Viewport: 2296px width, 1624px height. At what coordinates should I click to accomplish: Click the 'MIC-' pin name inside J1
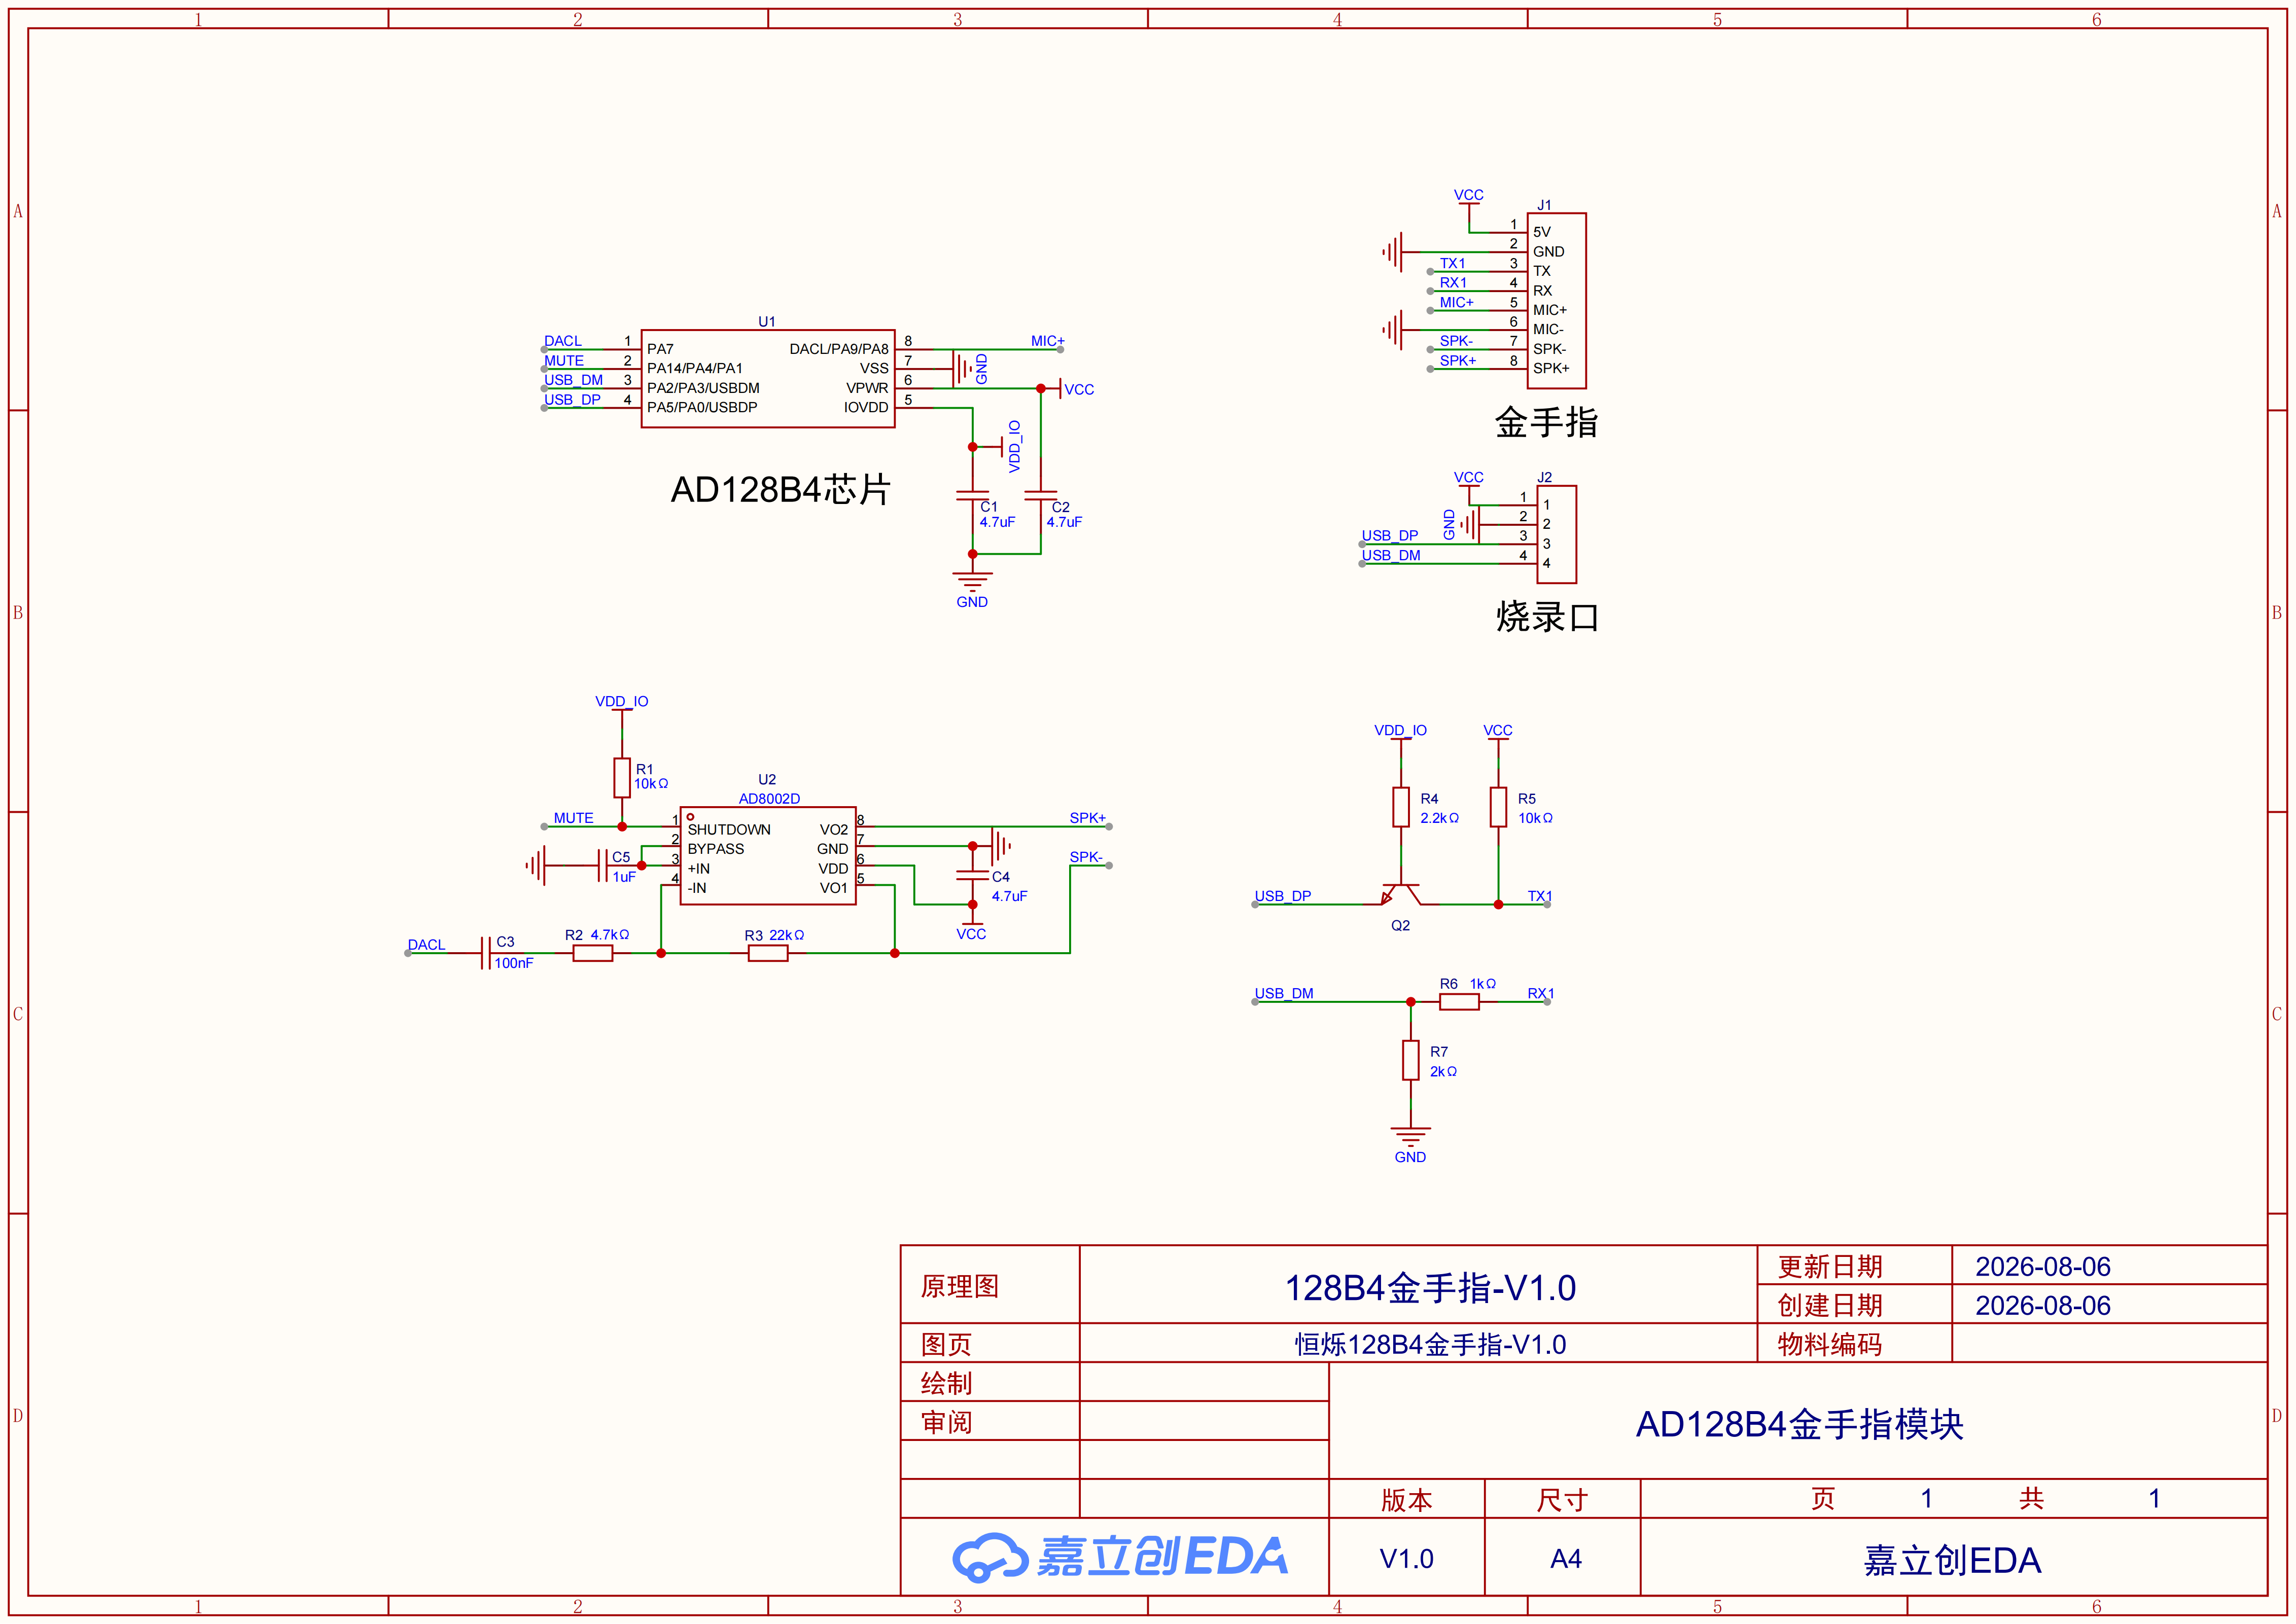[x=1548, y=329]
